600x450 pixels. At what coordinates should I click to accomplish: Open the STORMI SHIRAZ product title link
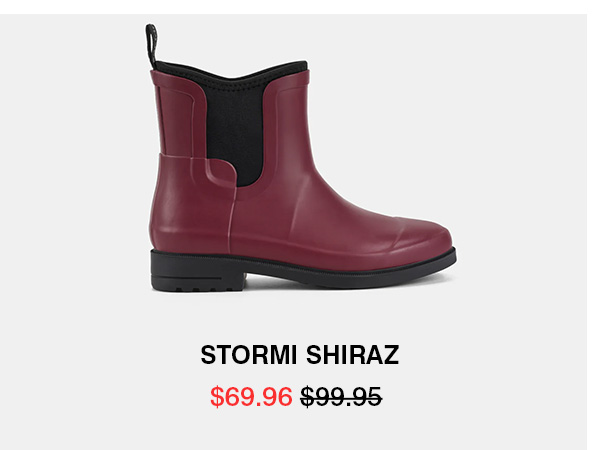click(300, 355)
